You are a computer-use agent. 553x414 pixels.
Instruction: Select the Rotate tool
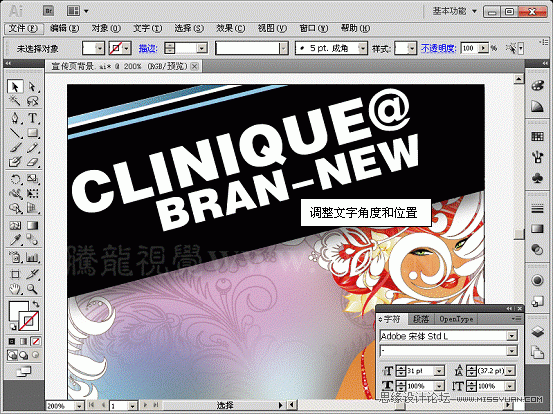(x=15, y=179)
